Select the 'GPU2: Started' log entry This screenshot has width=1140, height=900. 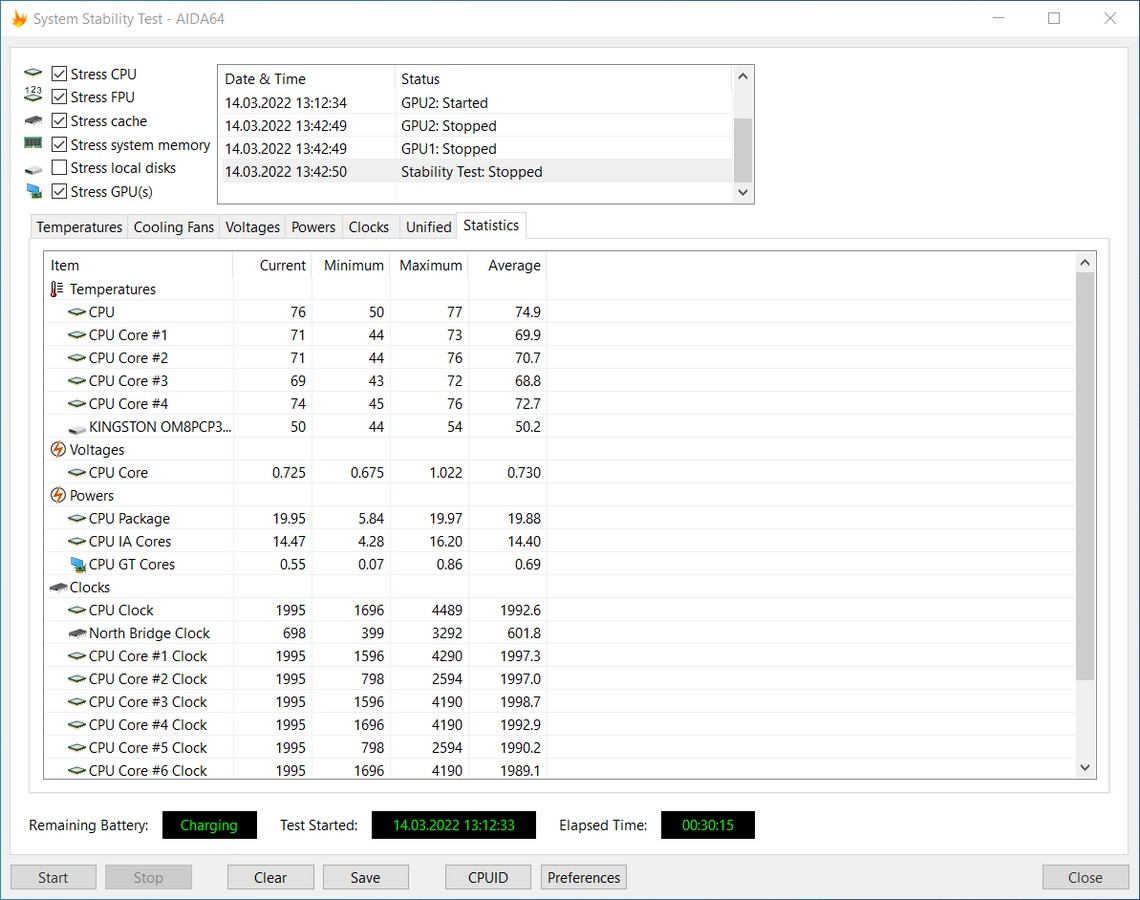coord(475,103)
